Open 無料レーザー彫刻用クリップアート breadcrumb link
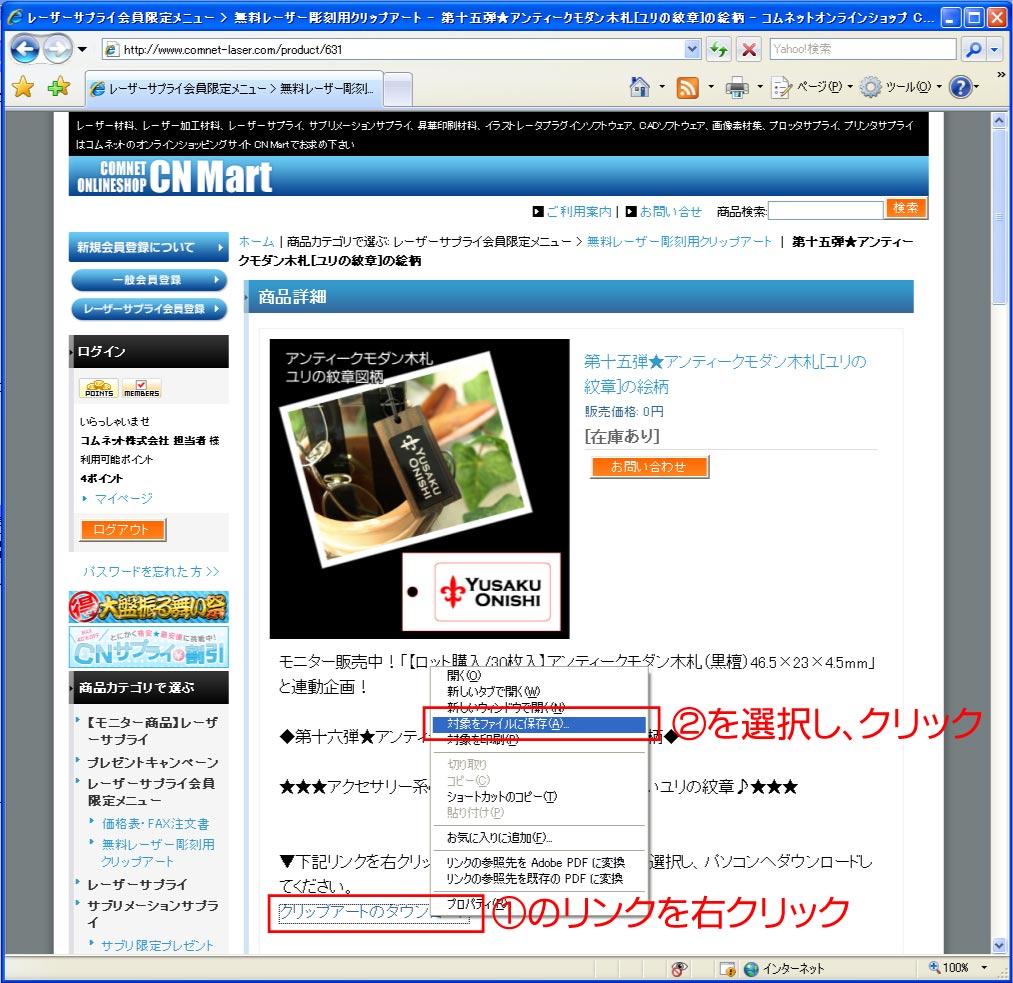The width and height of the screenshot is (1013, 983). [x=679, y=242]
